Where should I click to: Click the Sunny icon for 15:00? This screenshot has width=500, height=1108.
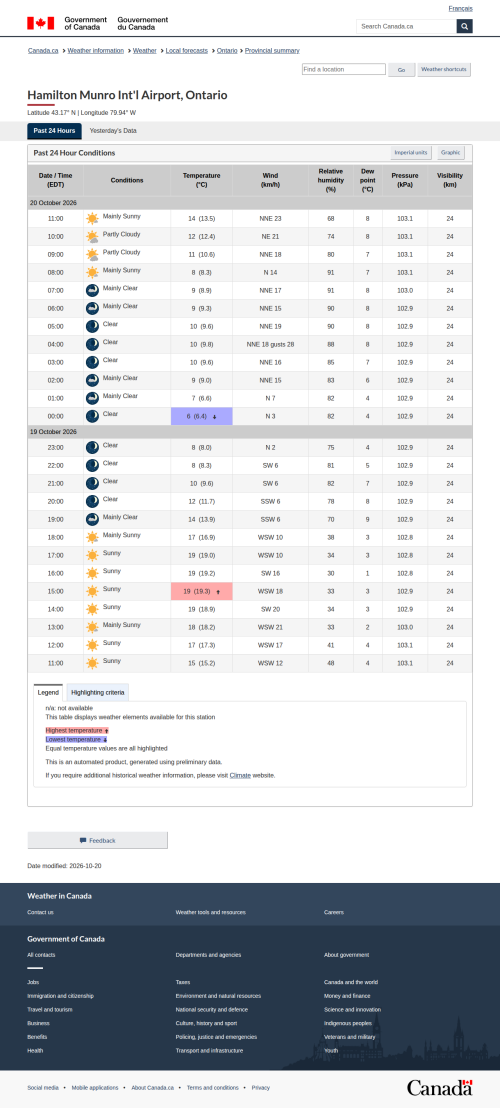pyautogui.click(x=93, y=591)
